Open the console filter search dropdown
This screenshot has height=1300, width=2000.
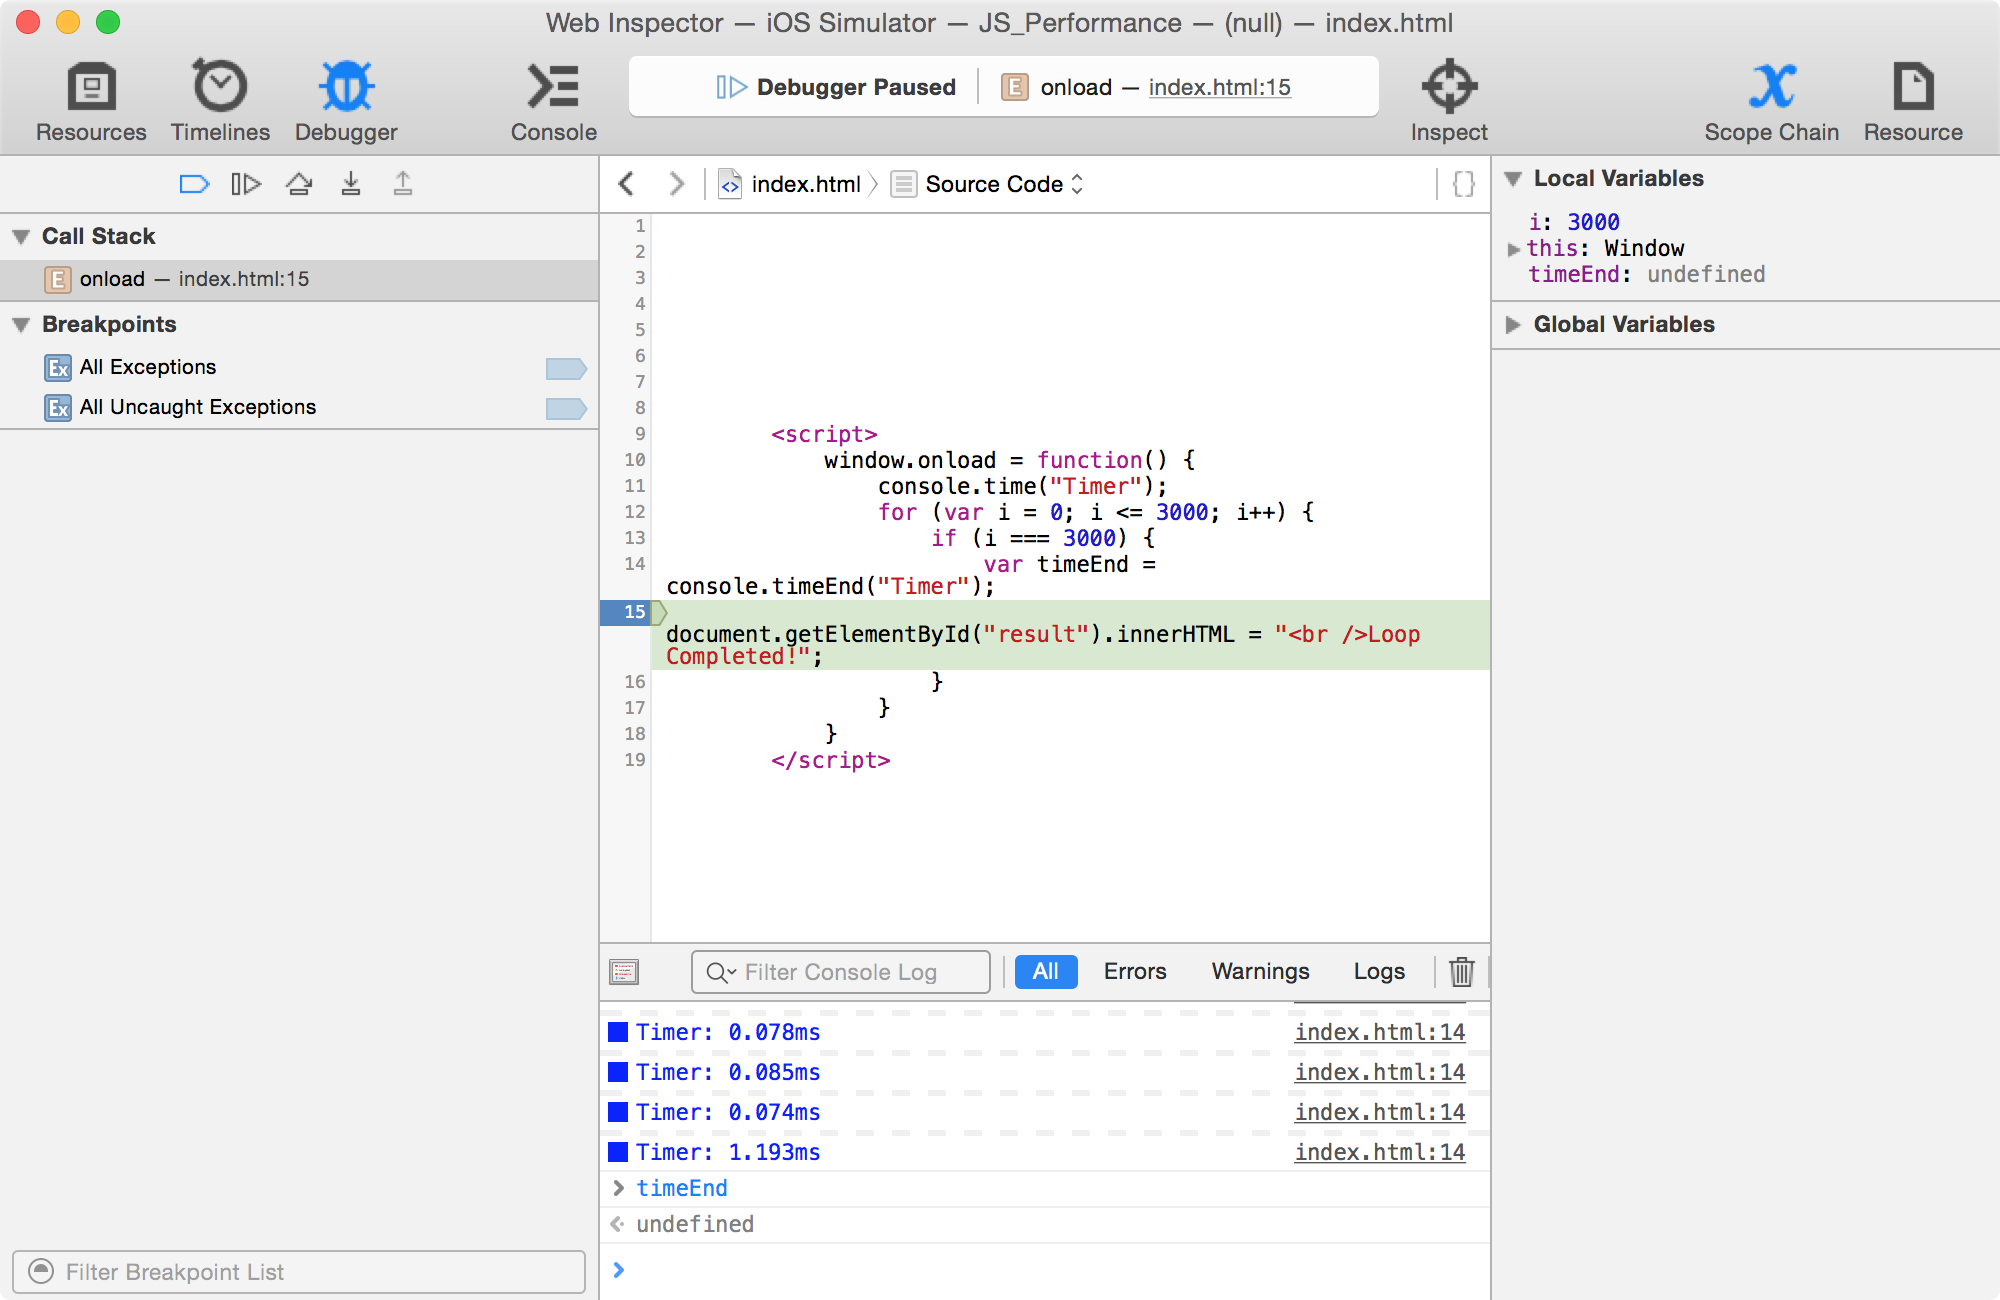tap(721, 972)
